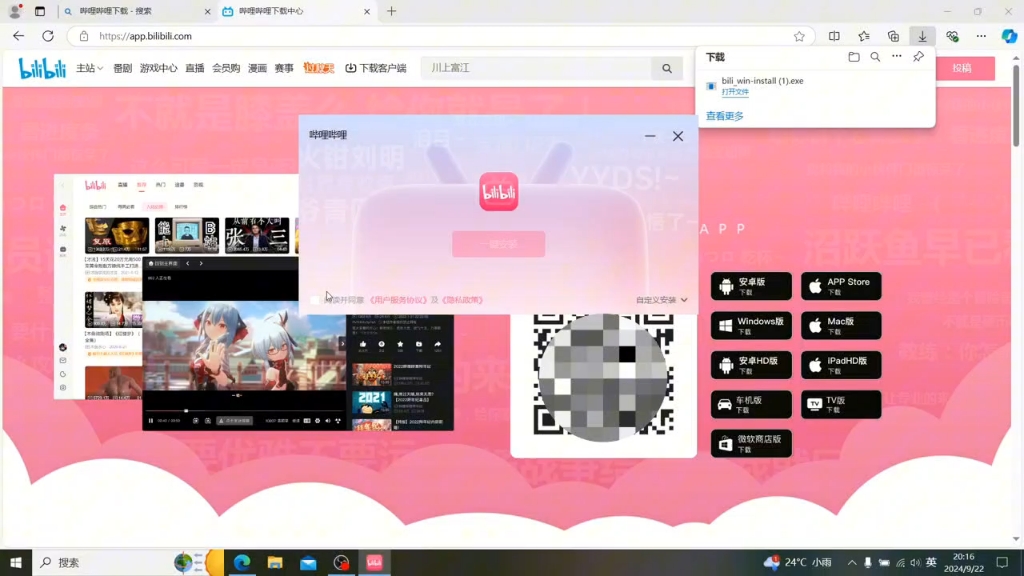Open the Mail app on the taskbar
1024x576 pixels.
(308, 562)
